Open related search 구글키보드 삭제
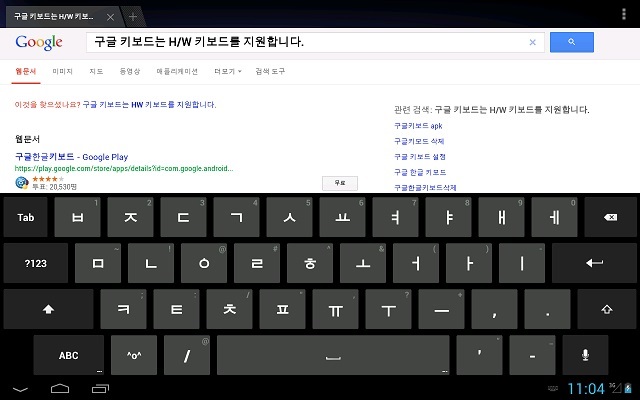Viewport: 640px width, 400px height. (419, 141)
